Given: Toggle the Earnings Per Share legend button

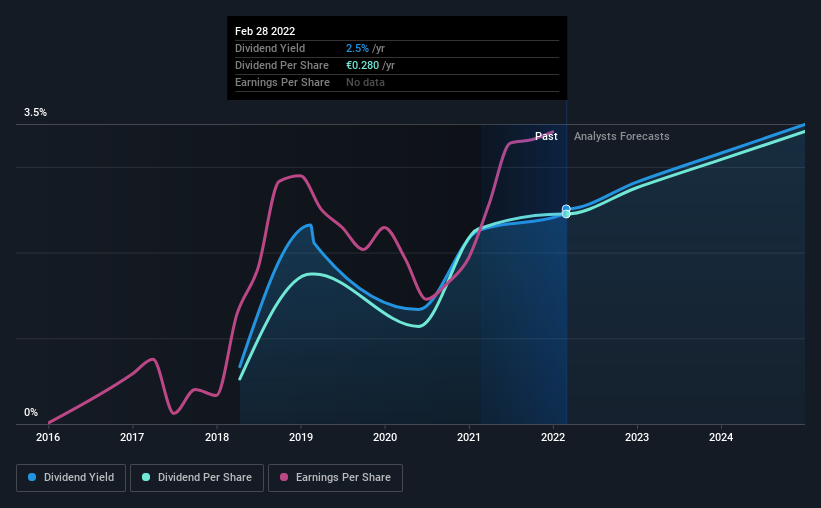Looking at the screenshot, I should pyautogui.click(x=335, y=478).
